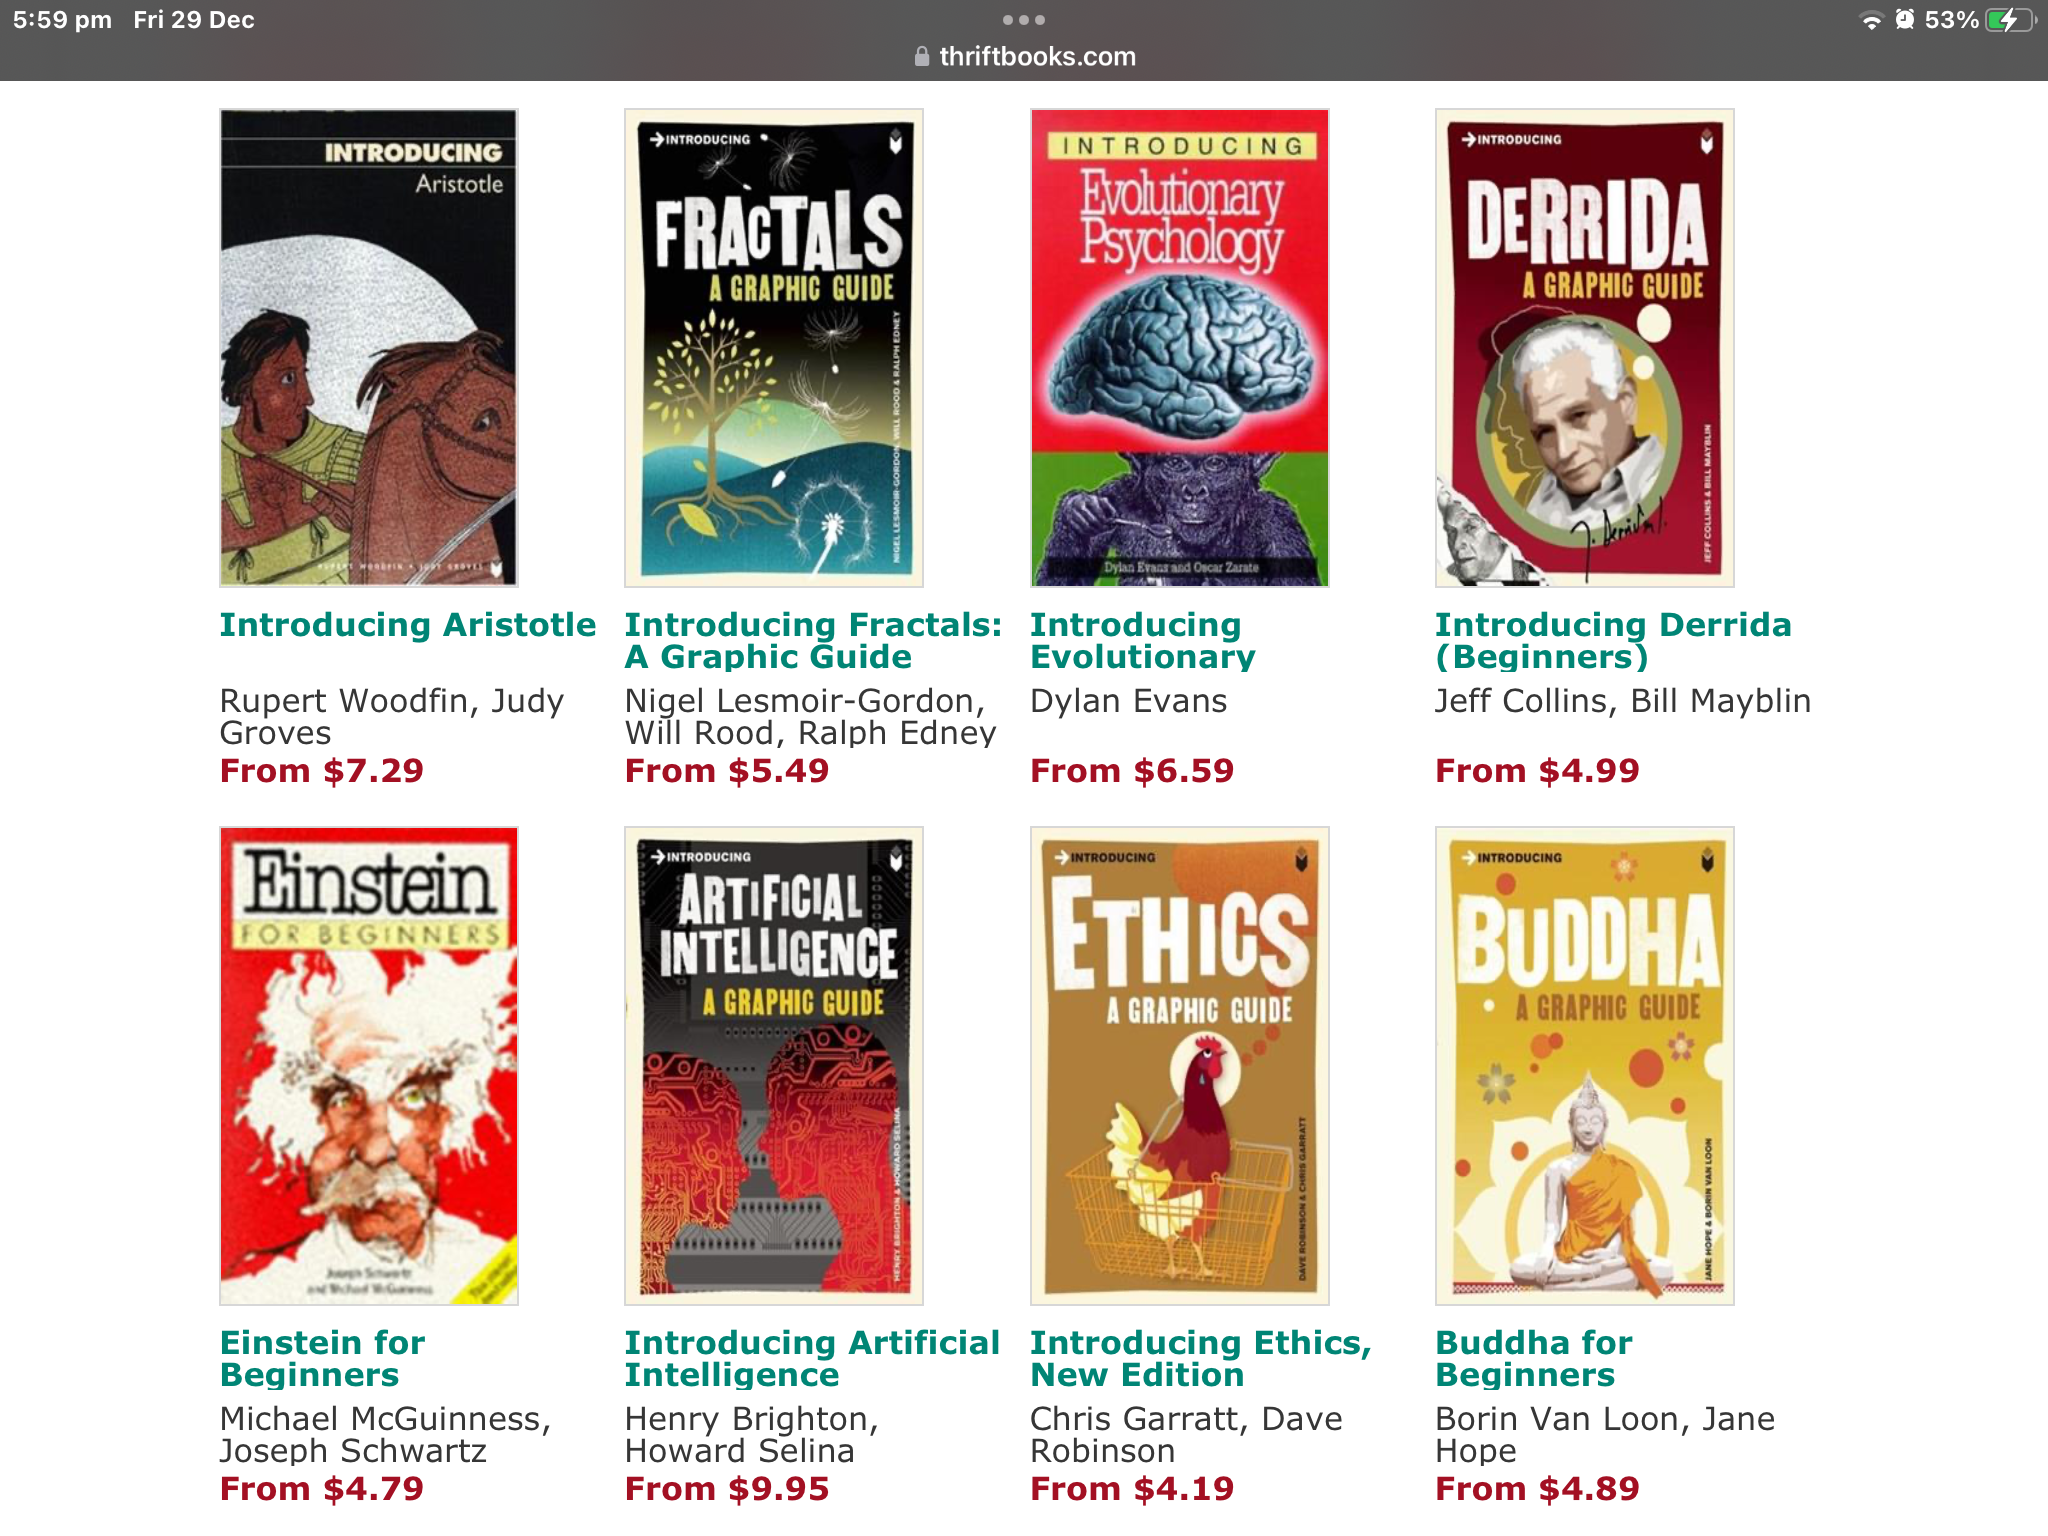Open the Buddha graphic guide cover
This screenshot has height=1536, width=2048.
coord(1585,1065)
